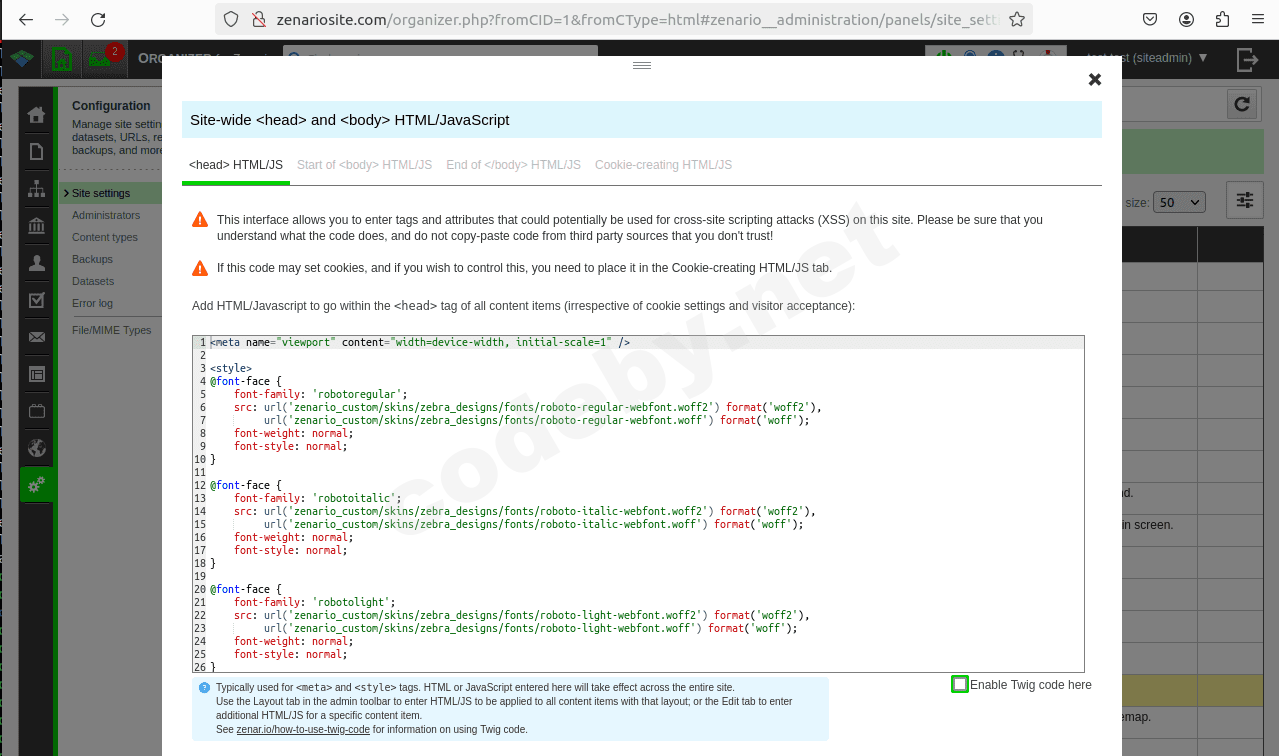Click the users person icon in sidebar

[37, 263]
